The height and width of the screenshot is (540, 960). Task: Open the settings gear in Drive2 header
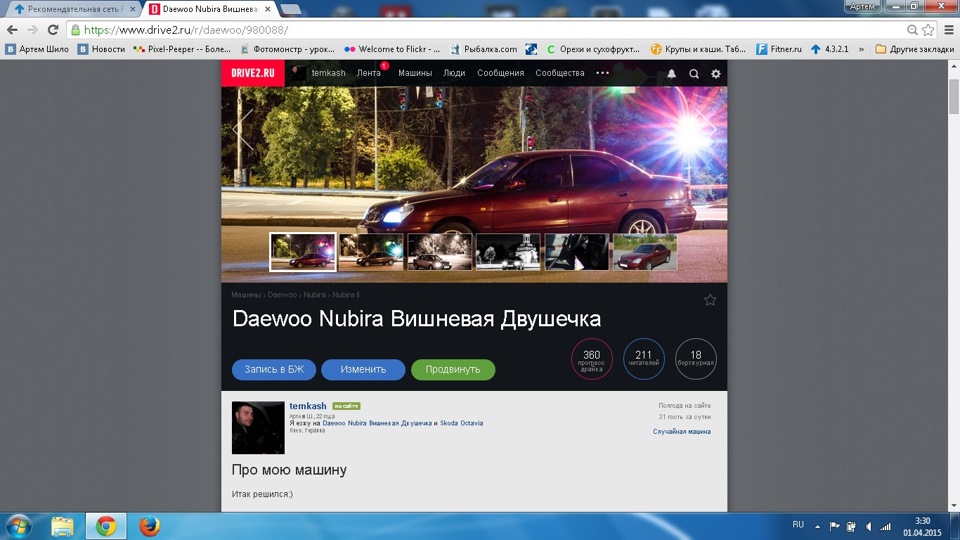716,73
